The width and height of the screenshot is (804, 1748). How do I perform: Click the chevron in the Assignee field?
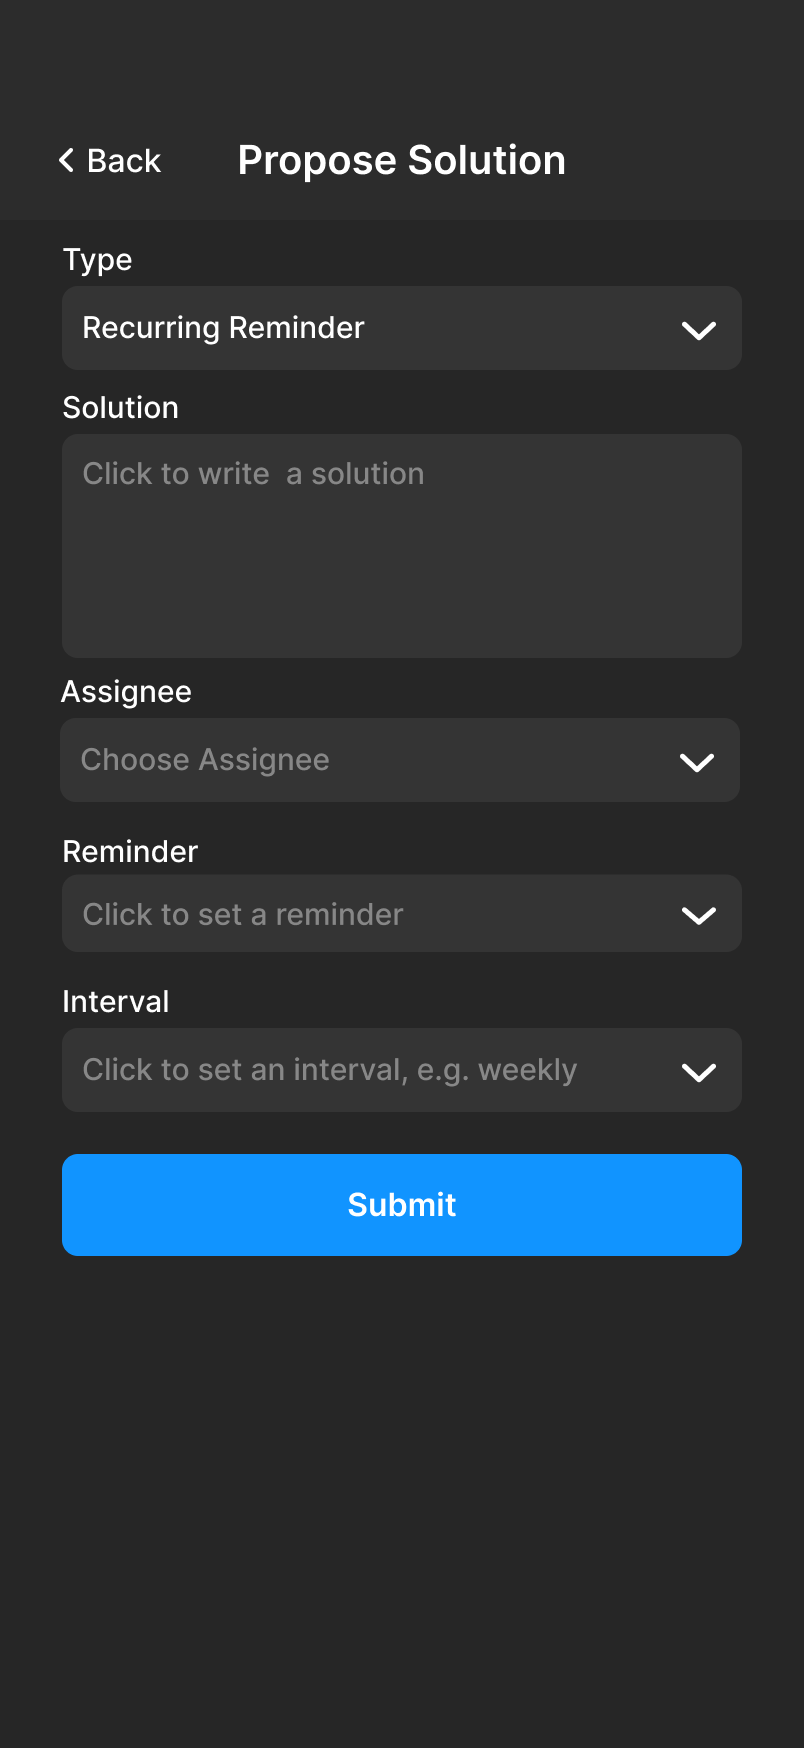pos(696,763)
